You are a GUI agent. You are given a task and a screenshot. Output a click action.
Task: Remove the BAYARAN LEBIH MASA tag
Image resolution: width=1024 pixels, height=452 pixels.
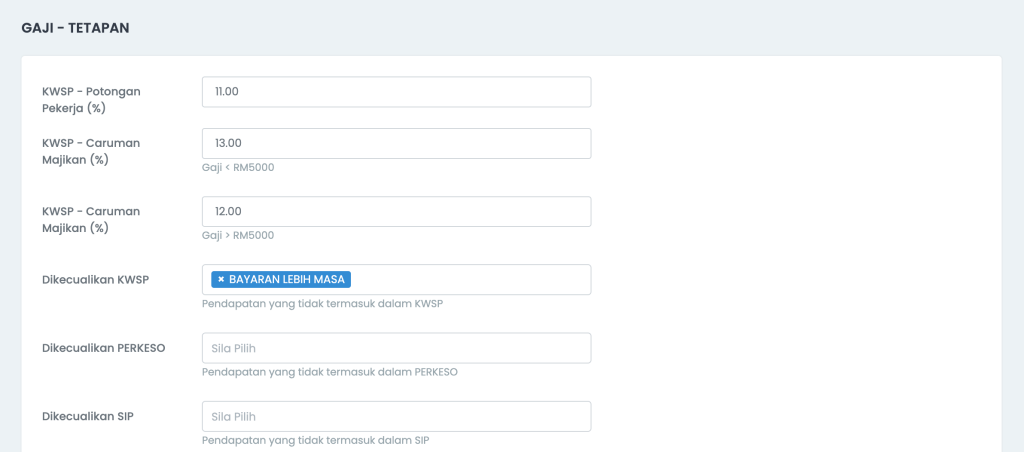(221, 280)
